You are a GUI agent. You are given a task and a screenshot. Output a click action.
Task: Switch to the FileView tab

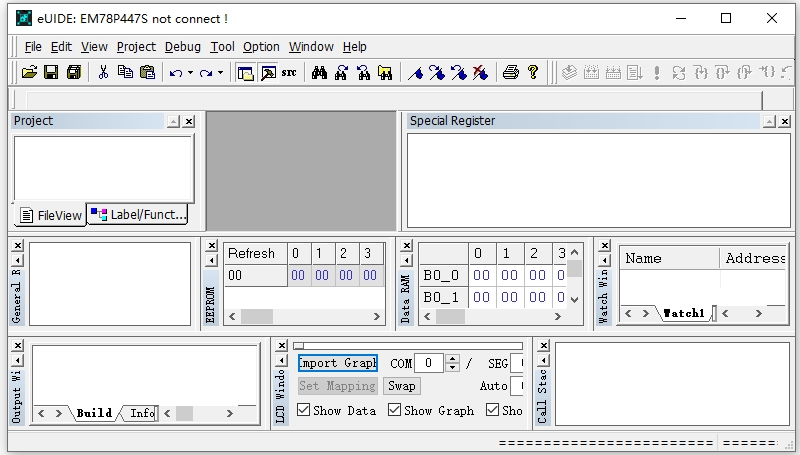[51, 215]
